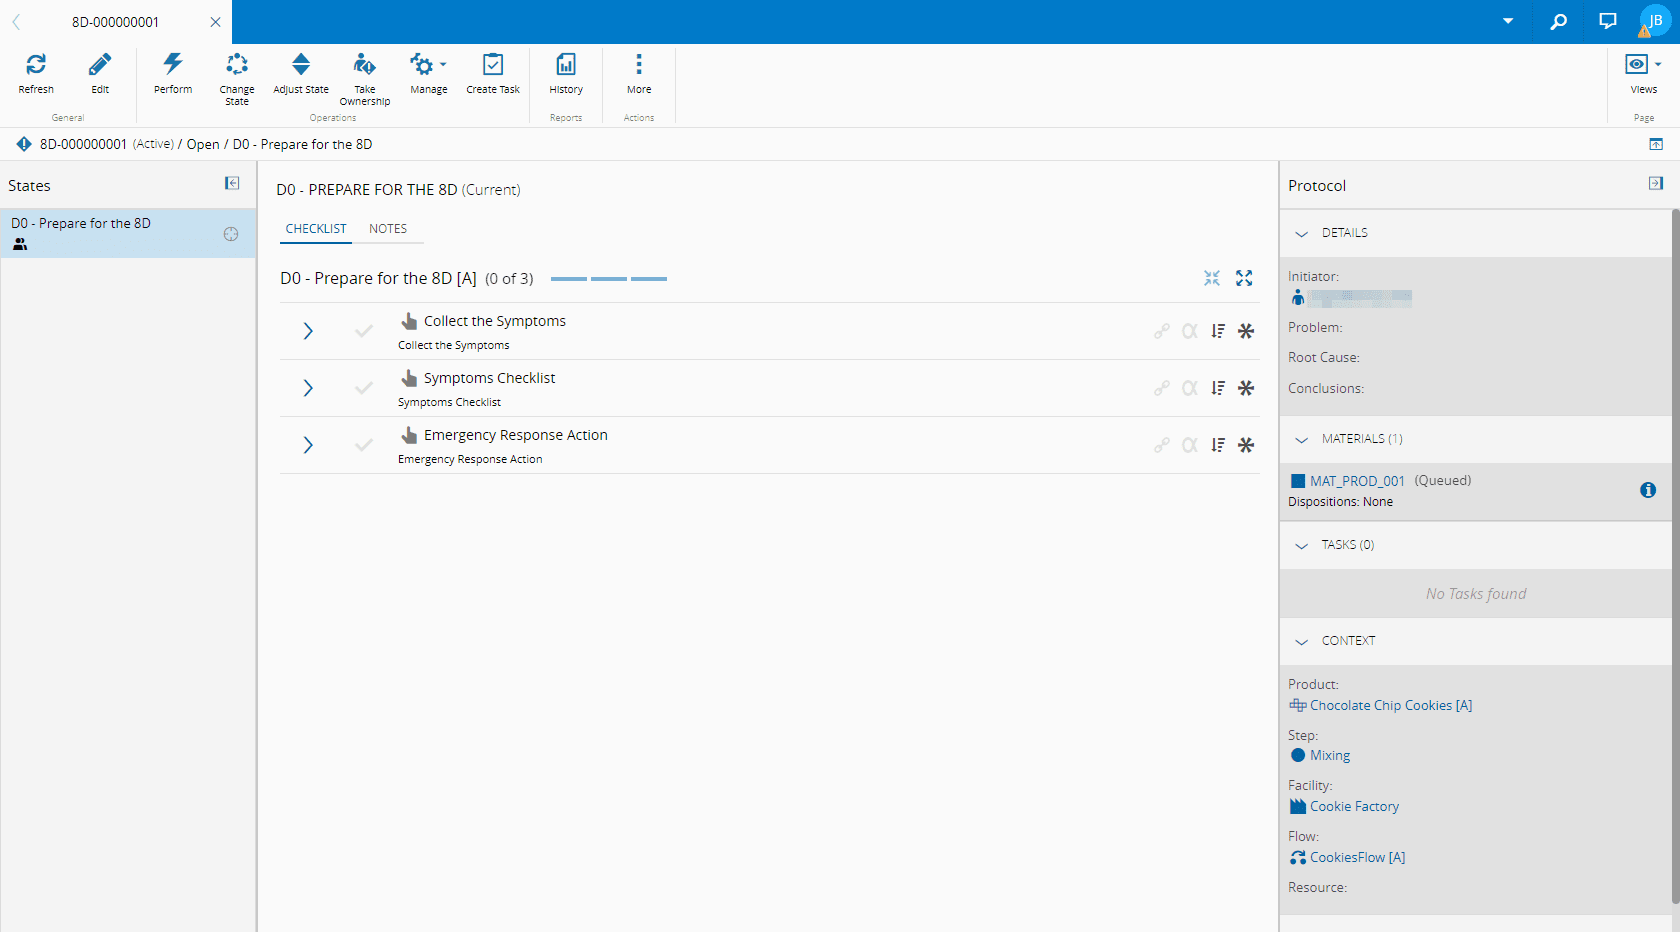
Task: Open Change State operation
Action: pyautogui.click(x=237, y=66)
